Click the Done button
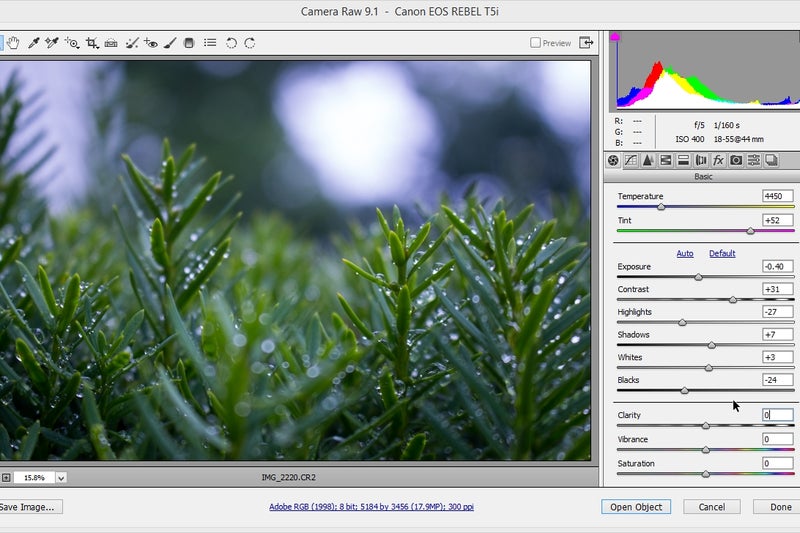 (779, 506)
